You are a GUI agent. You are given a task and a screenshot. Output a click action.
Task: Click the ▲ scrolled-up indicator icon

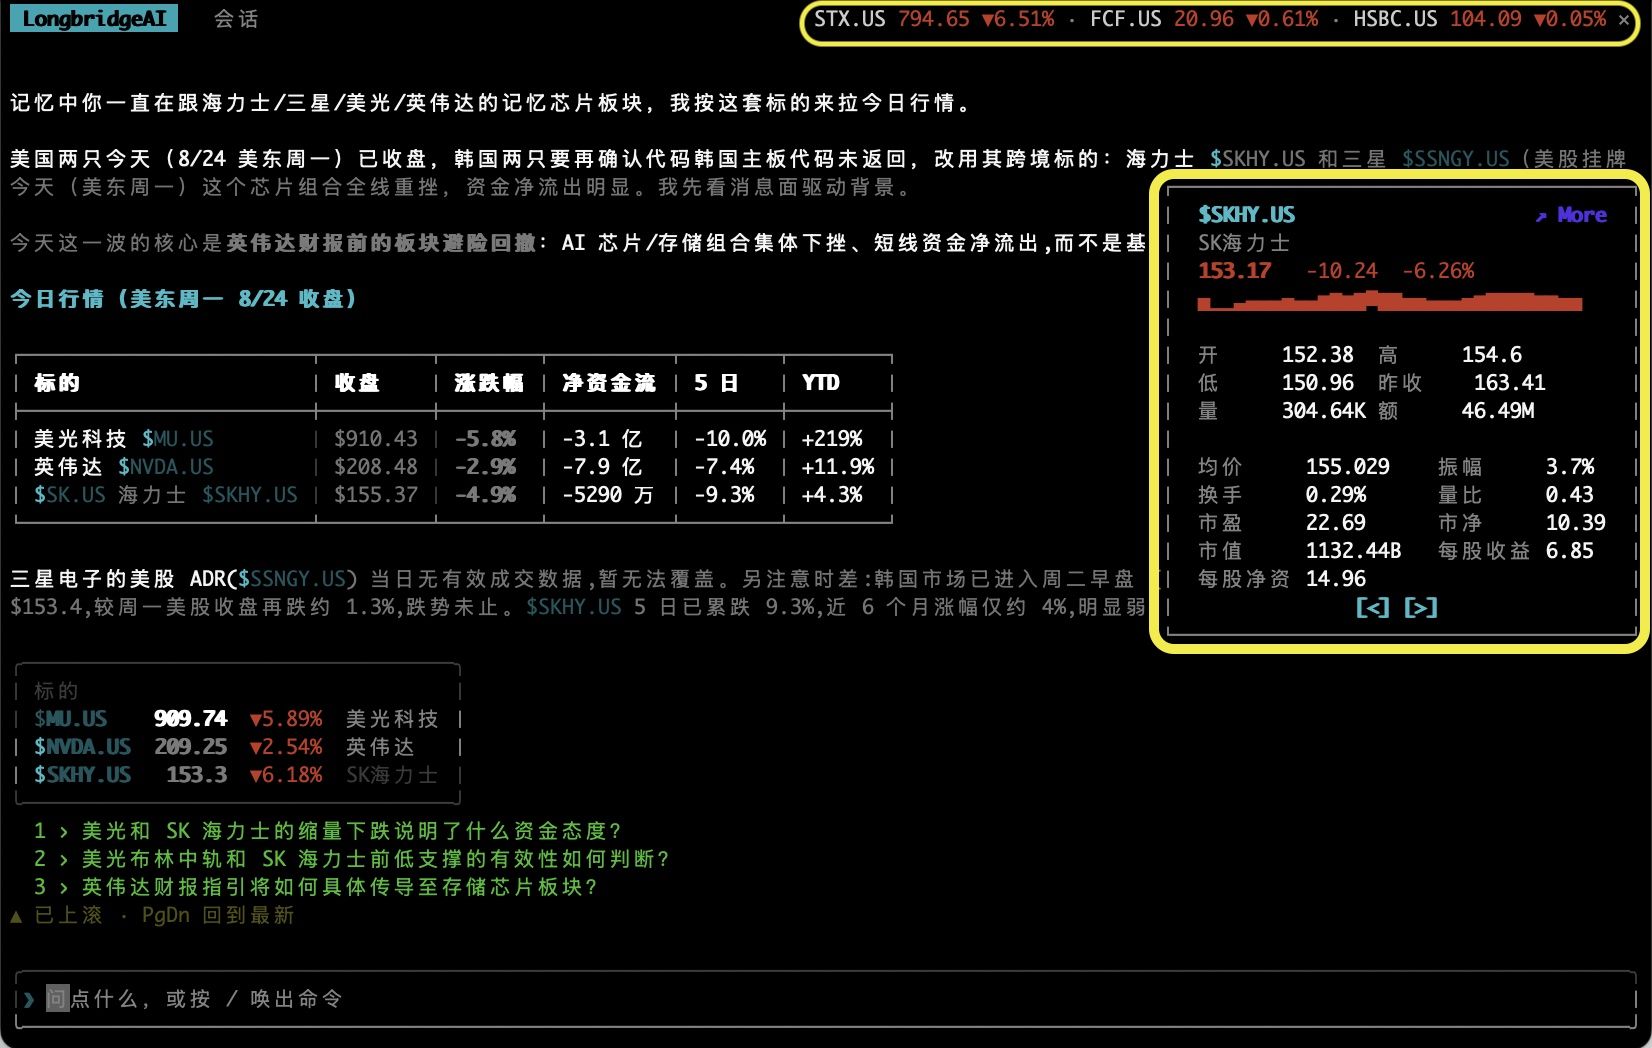(x=16, y=915)
